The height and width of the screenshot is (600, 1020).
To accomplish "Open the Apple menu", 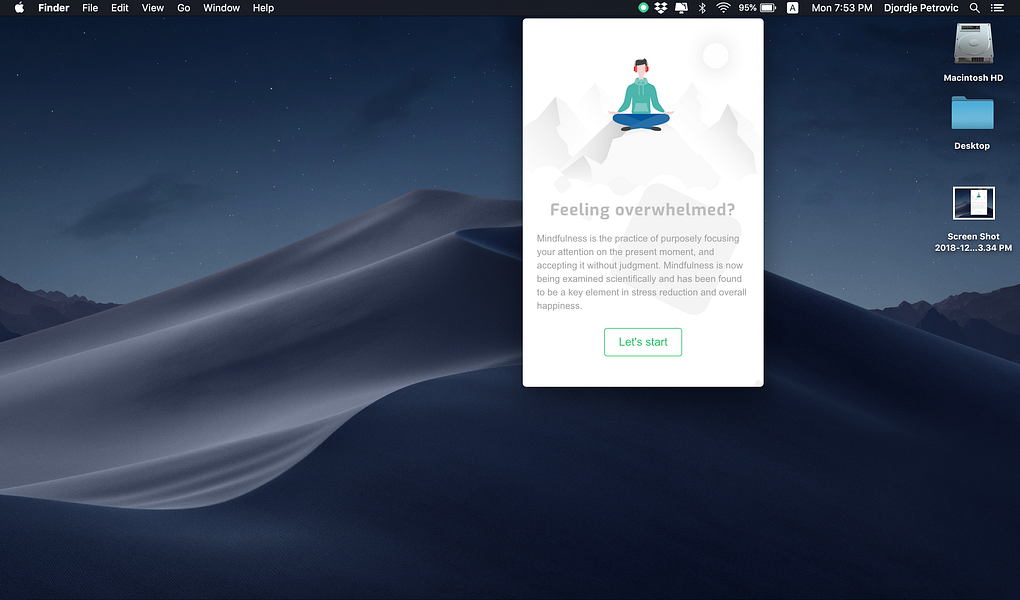I will (19, 8).
